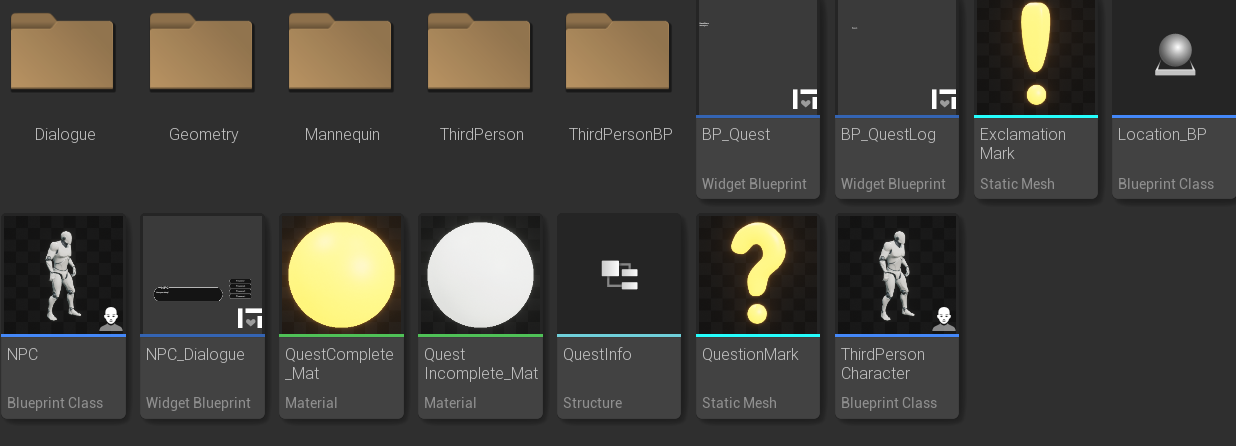Click the ThirdPersonBP folder name label
1236x446 pixels.
coord(621,135)
